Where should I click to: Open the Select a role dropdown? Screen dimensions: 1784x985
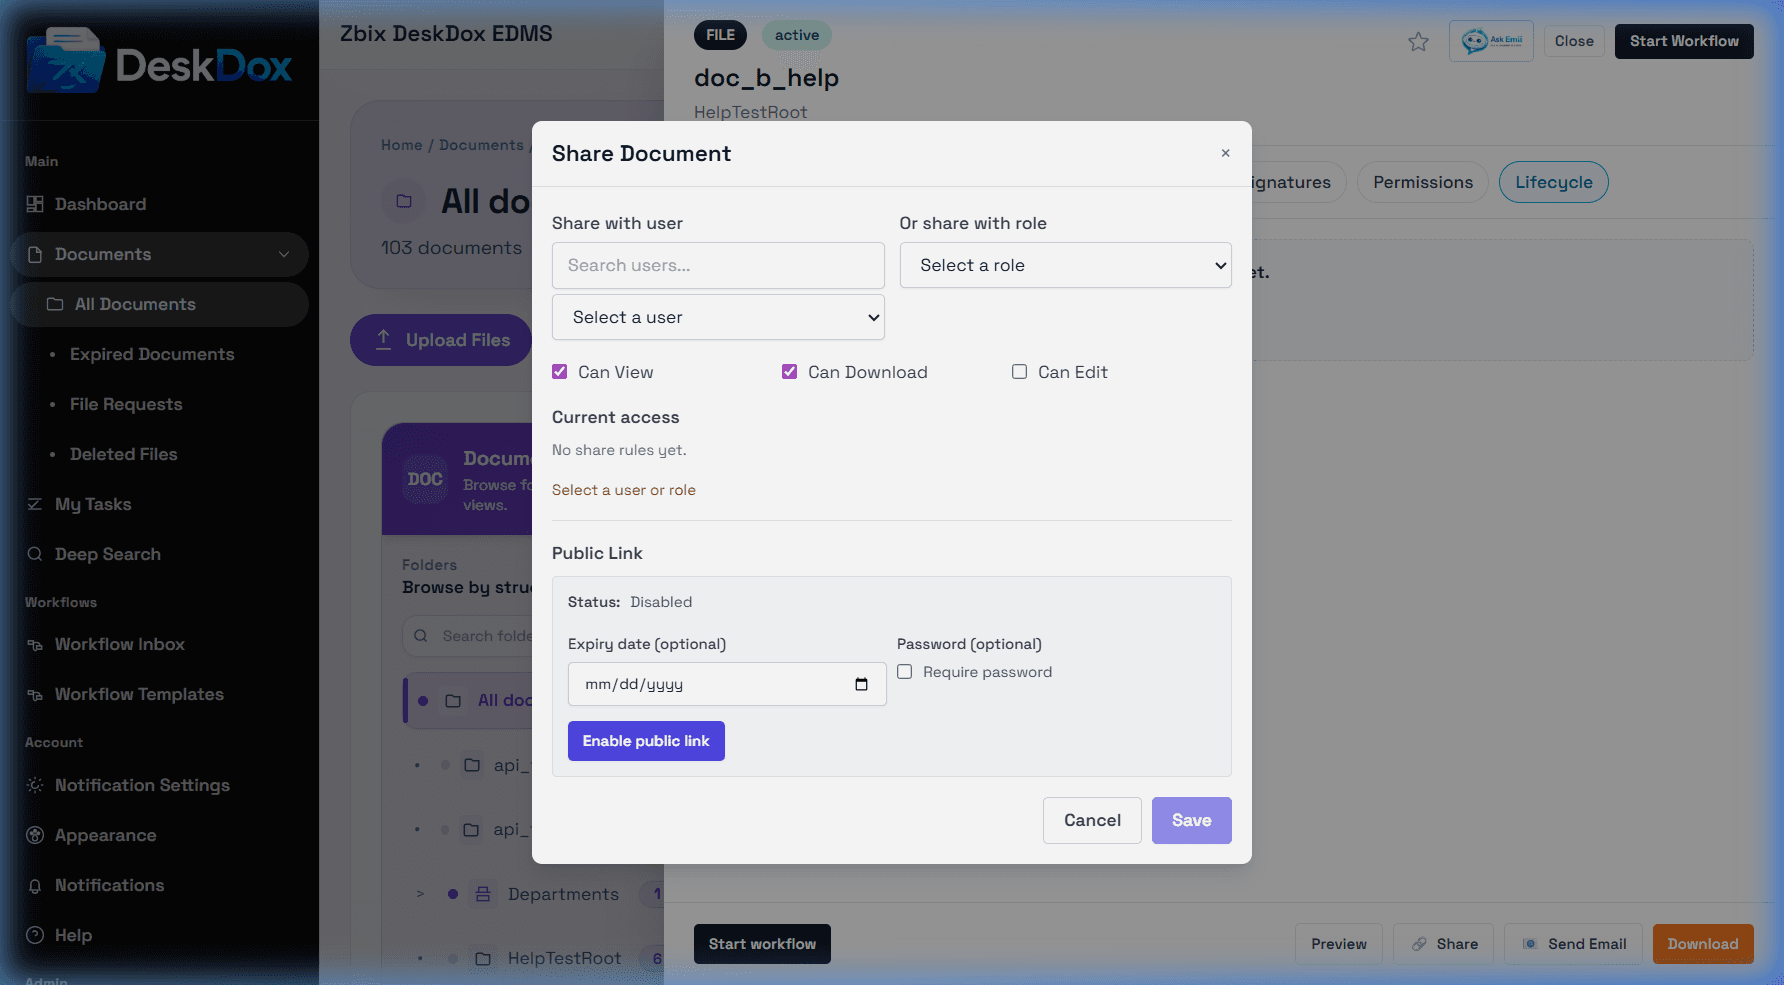pos(1066,265)
